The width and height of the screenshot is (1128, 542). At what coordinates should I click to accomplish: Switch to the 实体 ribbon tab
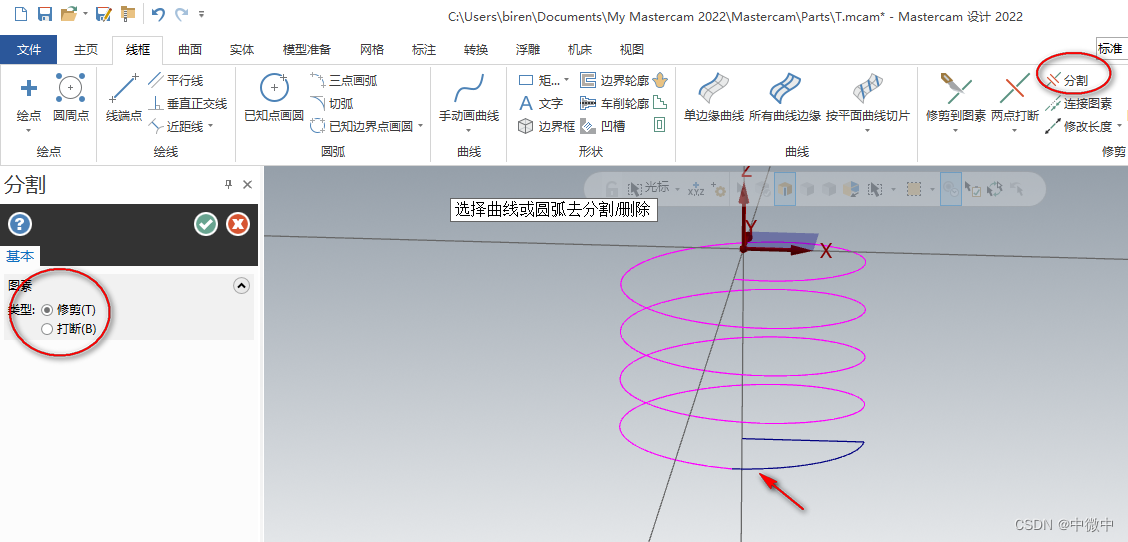[x=242, y=50]
